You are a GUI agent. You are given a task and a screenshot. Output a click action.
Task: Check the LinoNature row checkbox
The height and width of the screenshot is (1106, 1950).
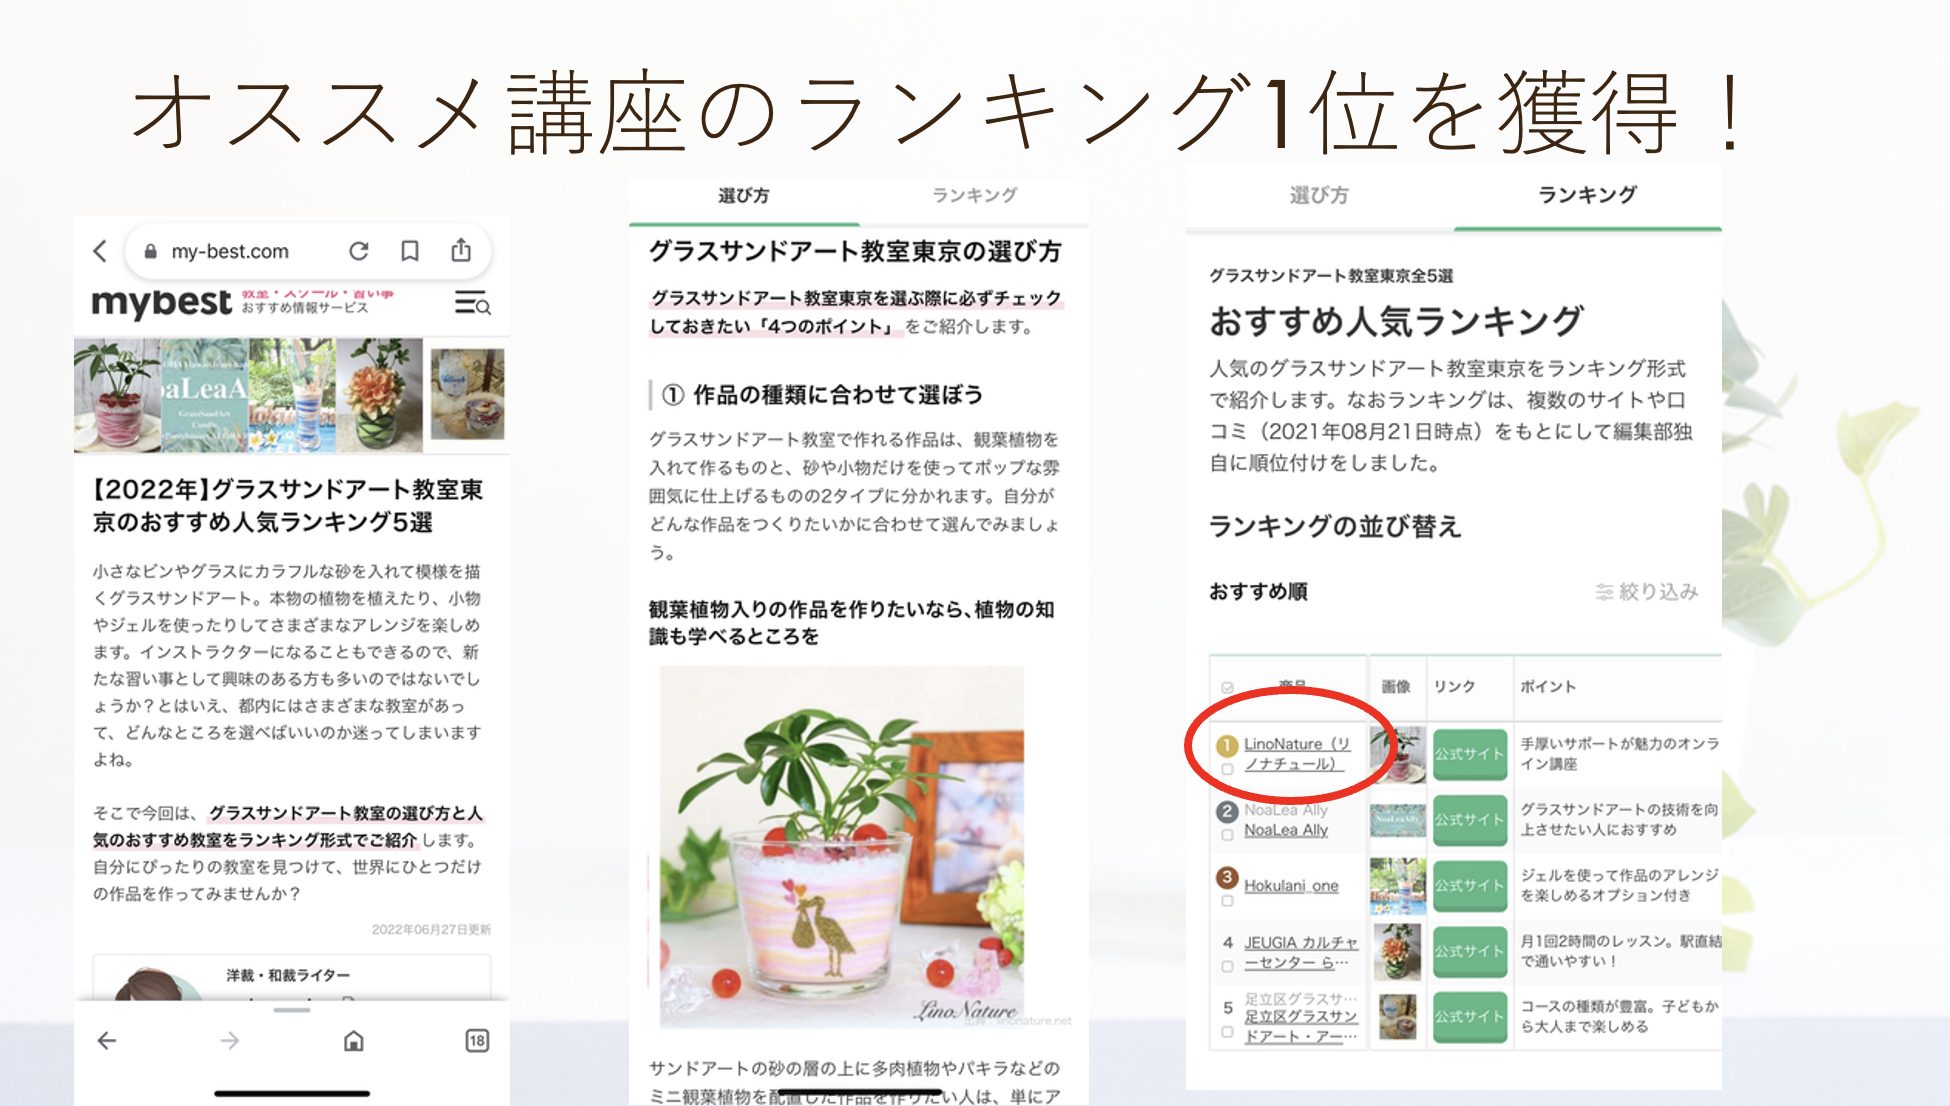pos(1227,769)
